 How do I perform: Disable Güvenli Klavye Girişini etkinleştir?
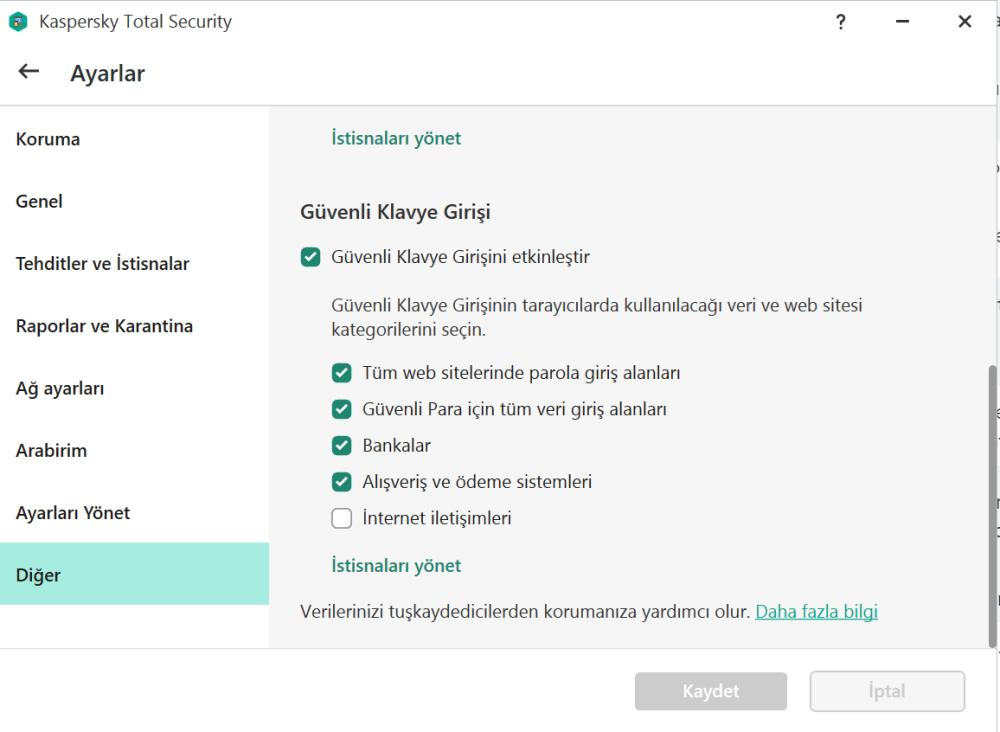coord(311,256)
